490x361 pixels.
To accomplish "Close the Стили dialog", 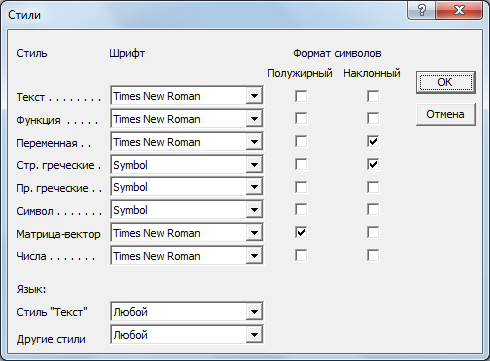I will tap(459, 10).
